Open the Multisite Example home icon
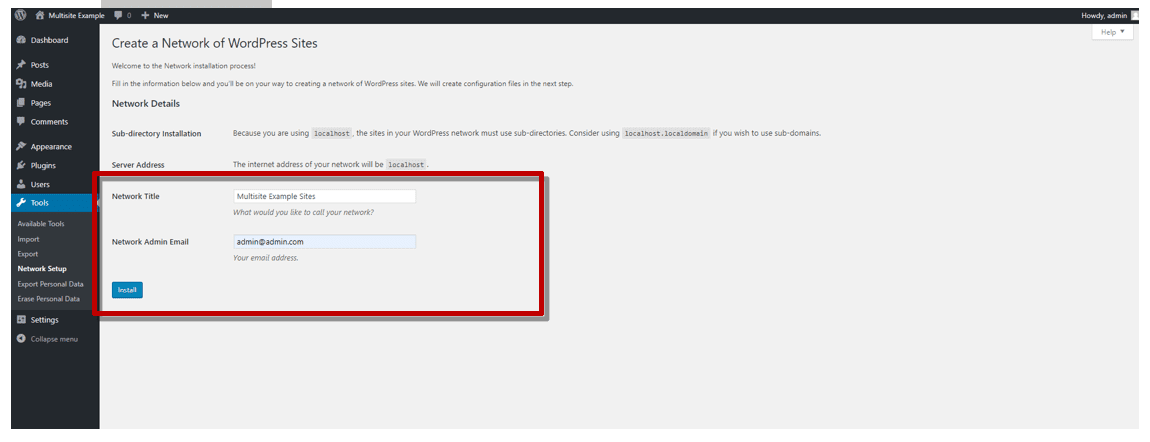This screenshot has height=442, width=1150. pyautogui.click(x=40, y=16)
